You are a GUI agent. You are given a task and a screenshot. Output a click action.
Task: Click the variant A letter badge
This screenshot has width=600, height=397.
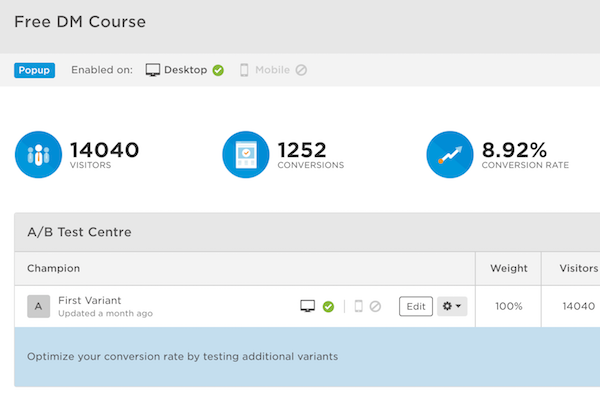39,306
